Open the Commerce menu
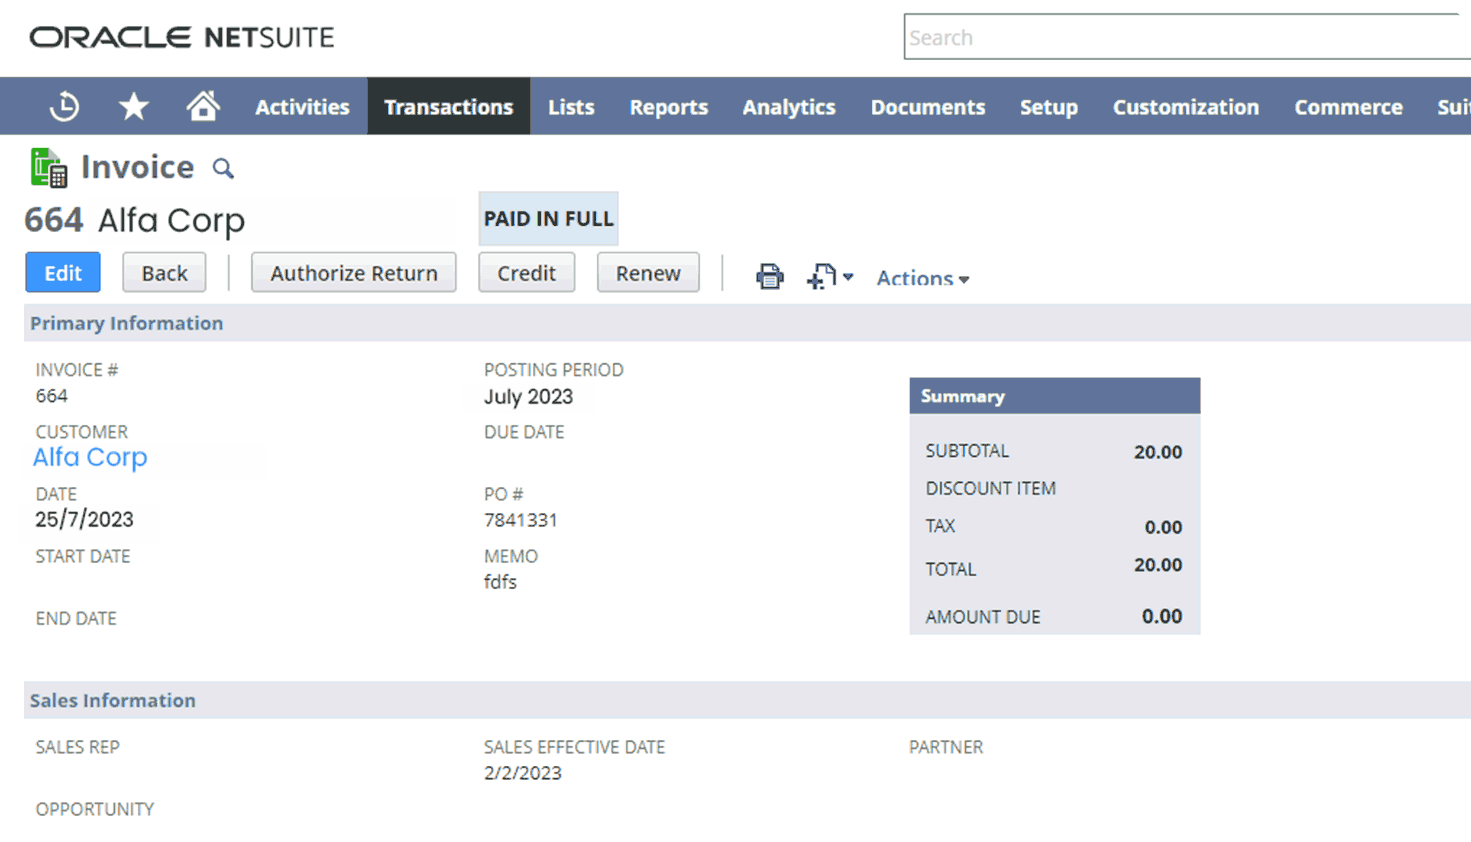 coord(1348,107)
